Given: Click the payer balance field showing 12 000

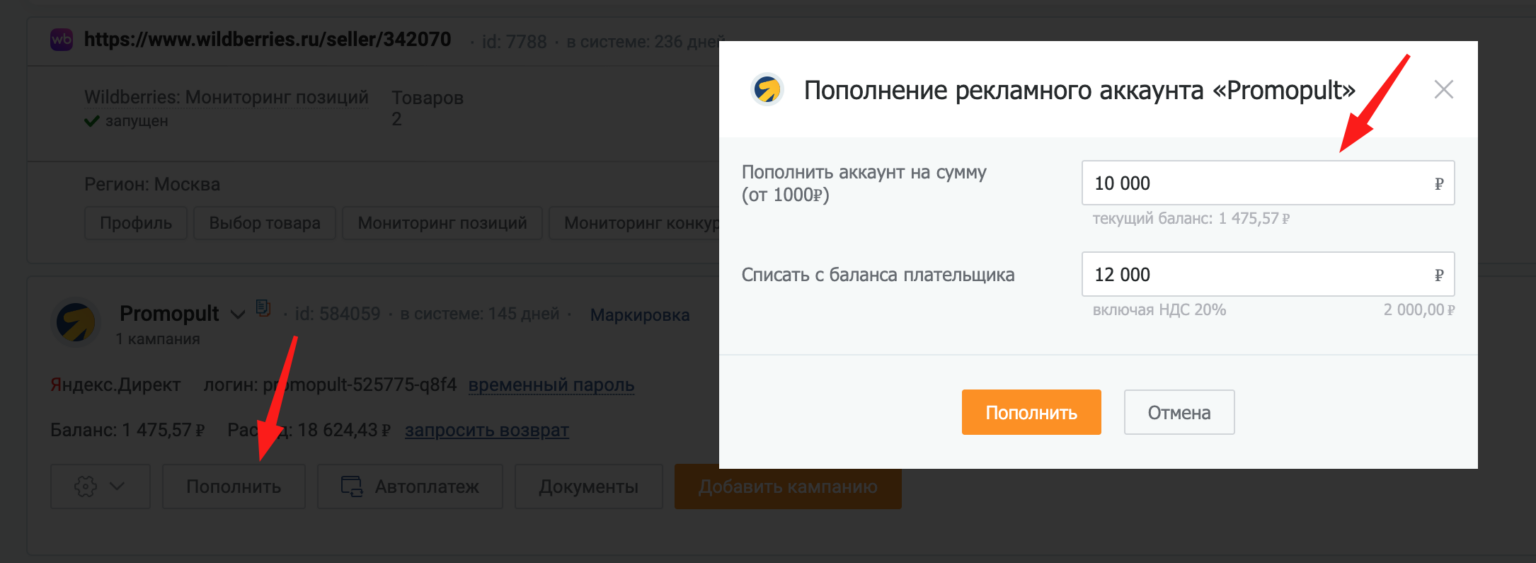Looking at the screenshot, I should (1260, 275).
